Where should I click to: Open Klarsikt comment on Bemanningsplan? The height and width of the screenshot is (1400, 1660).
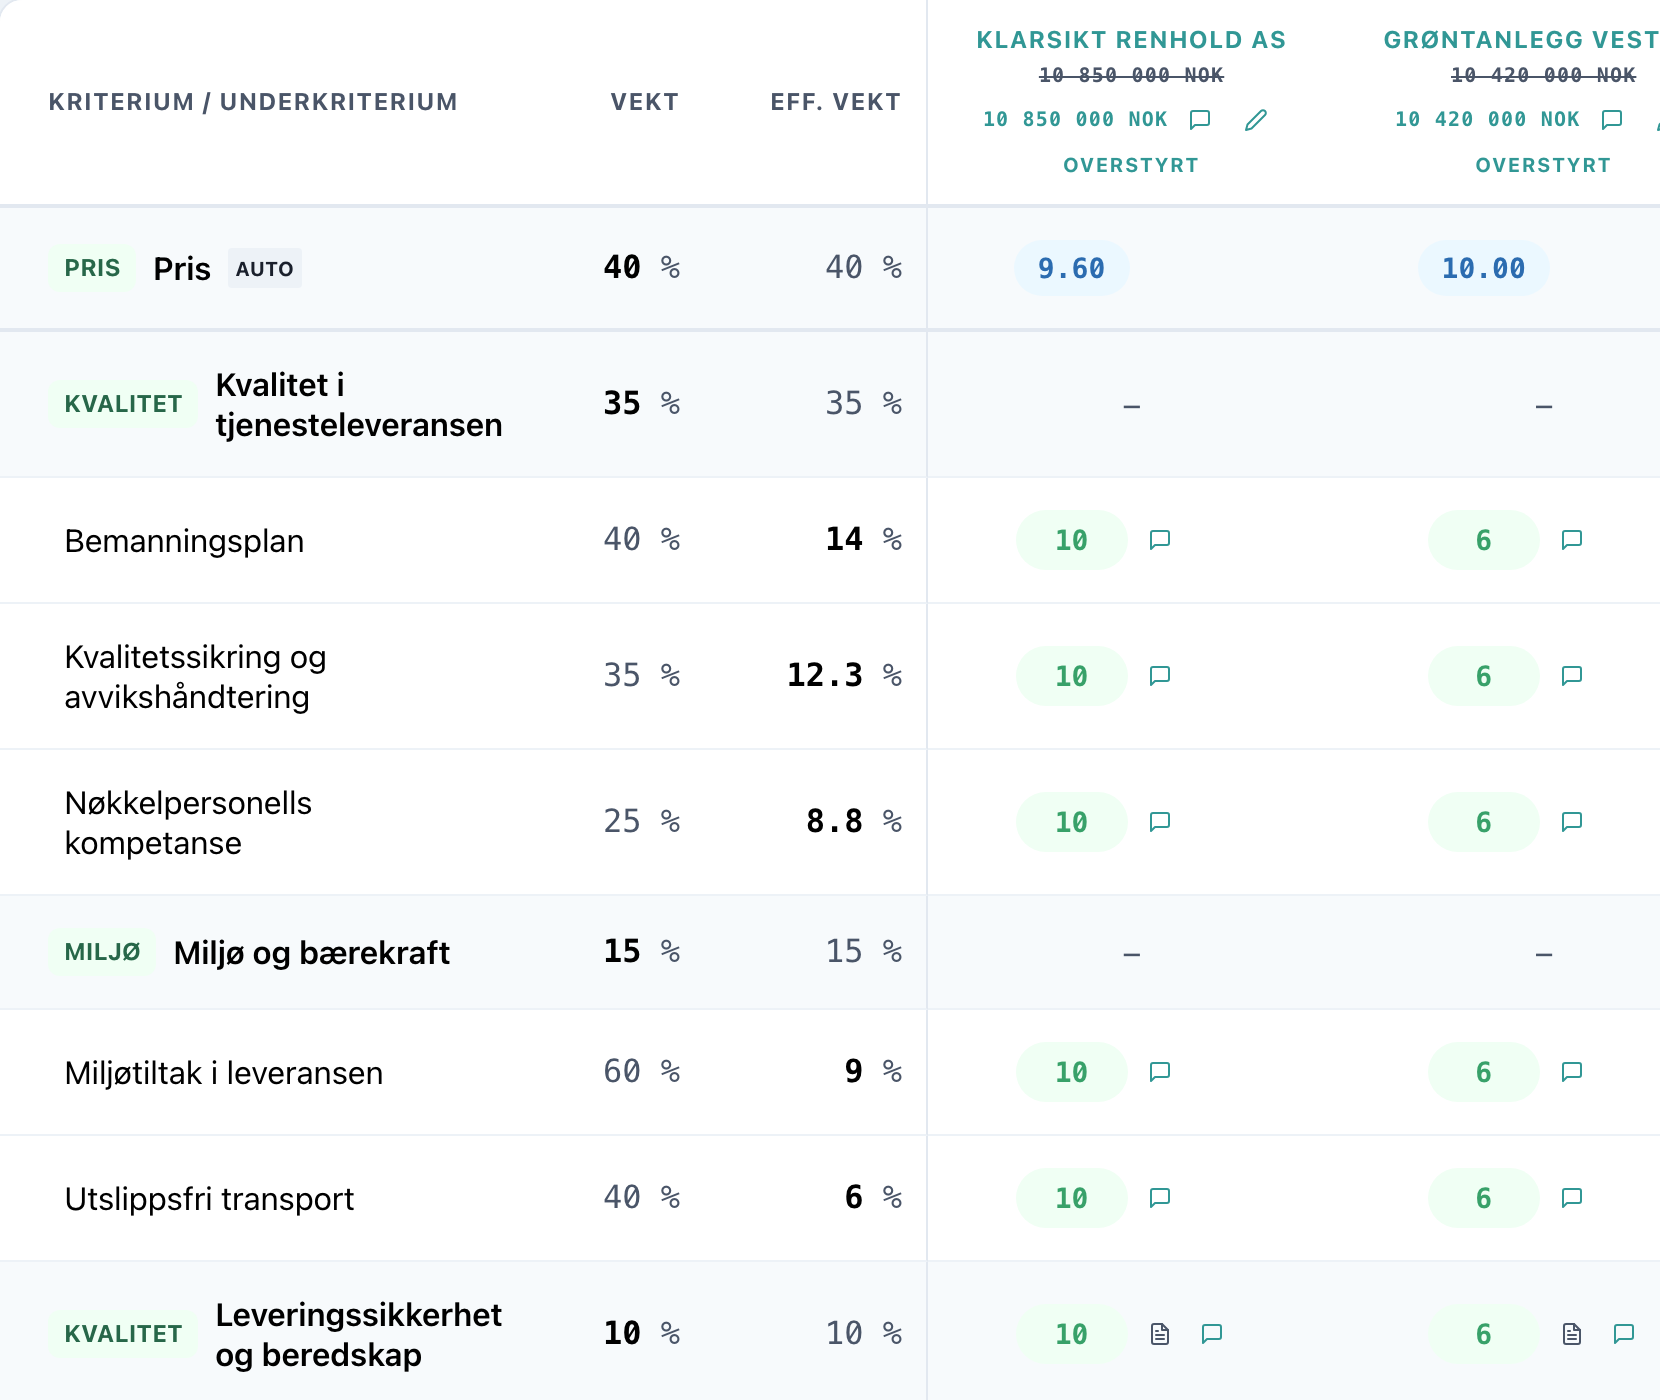click(1160, 540)
